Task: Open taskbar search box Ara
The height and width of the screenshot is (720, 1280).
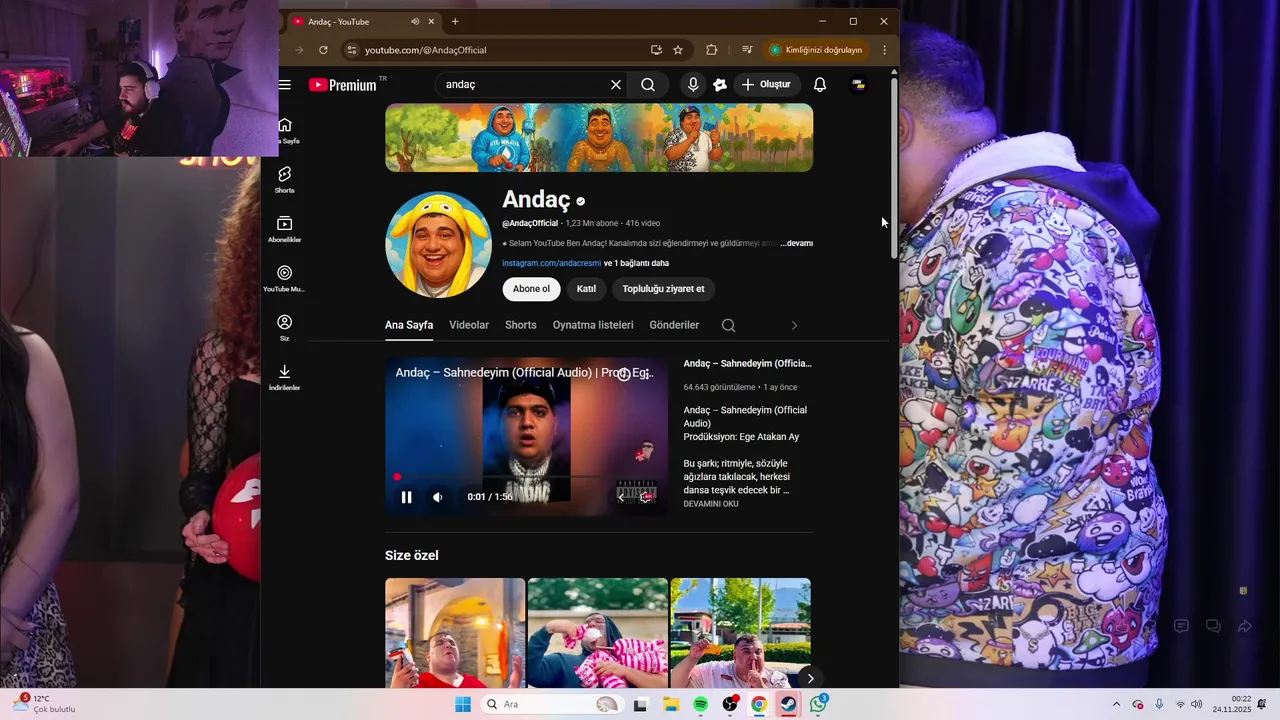Action: click(550, 704)
